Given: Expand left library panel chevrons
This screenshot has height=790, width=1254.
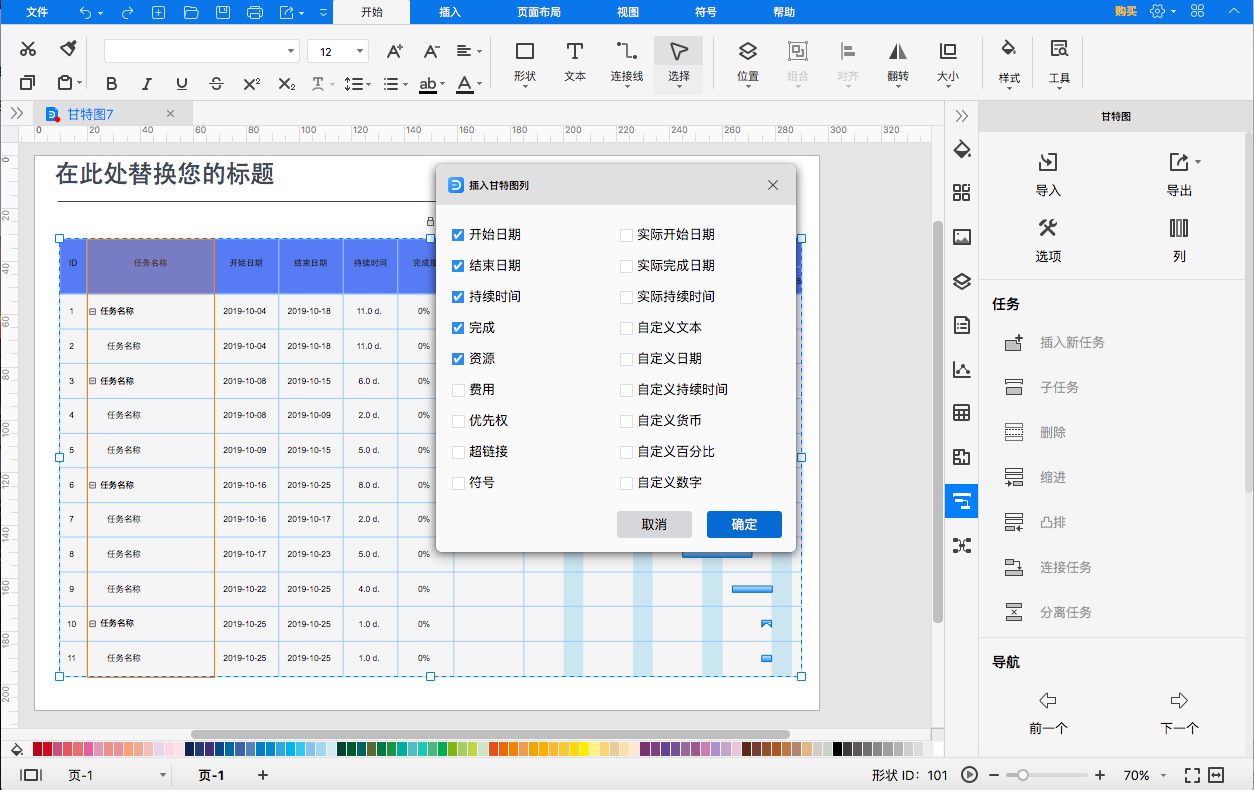Looking at the screenshot, I should [x=16, y=114].
